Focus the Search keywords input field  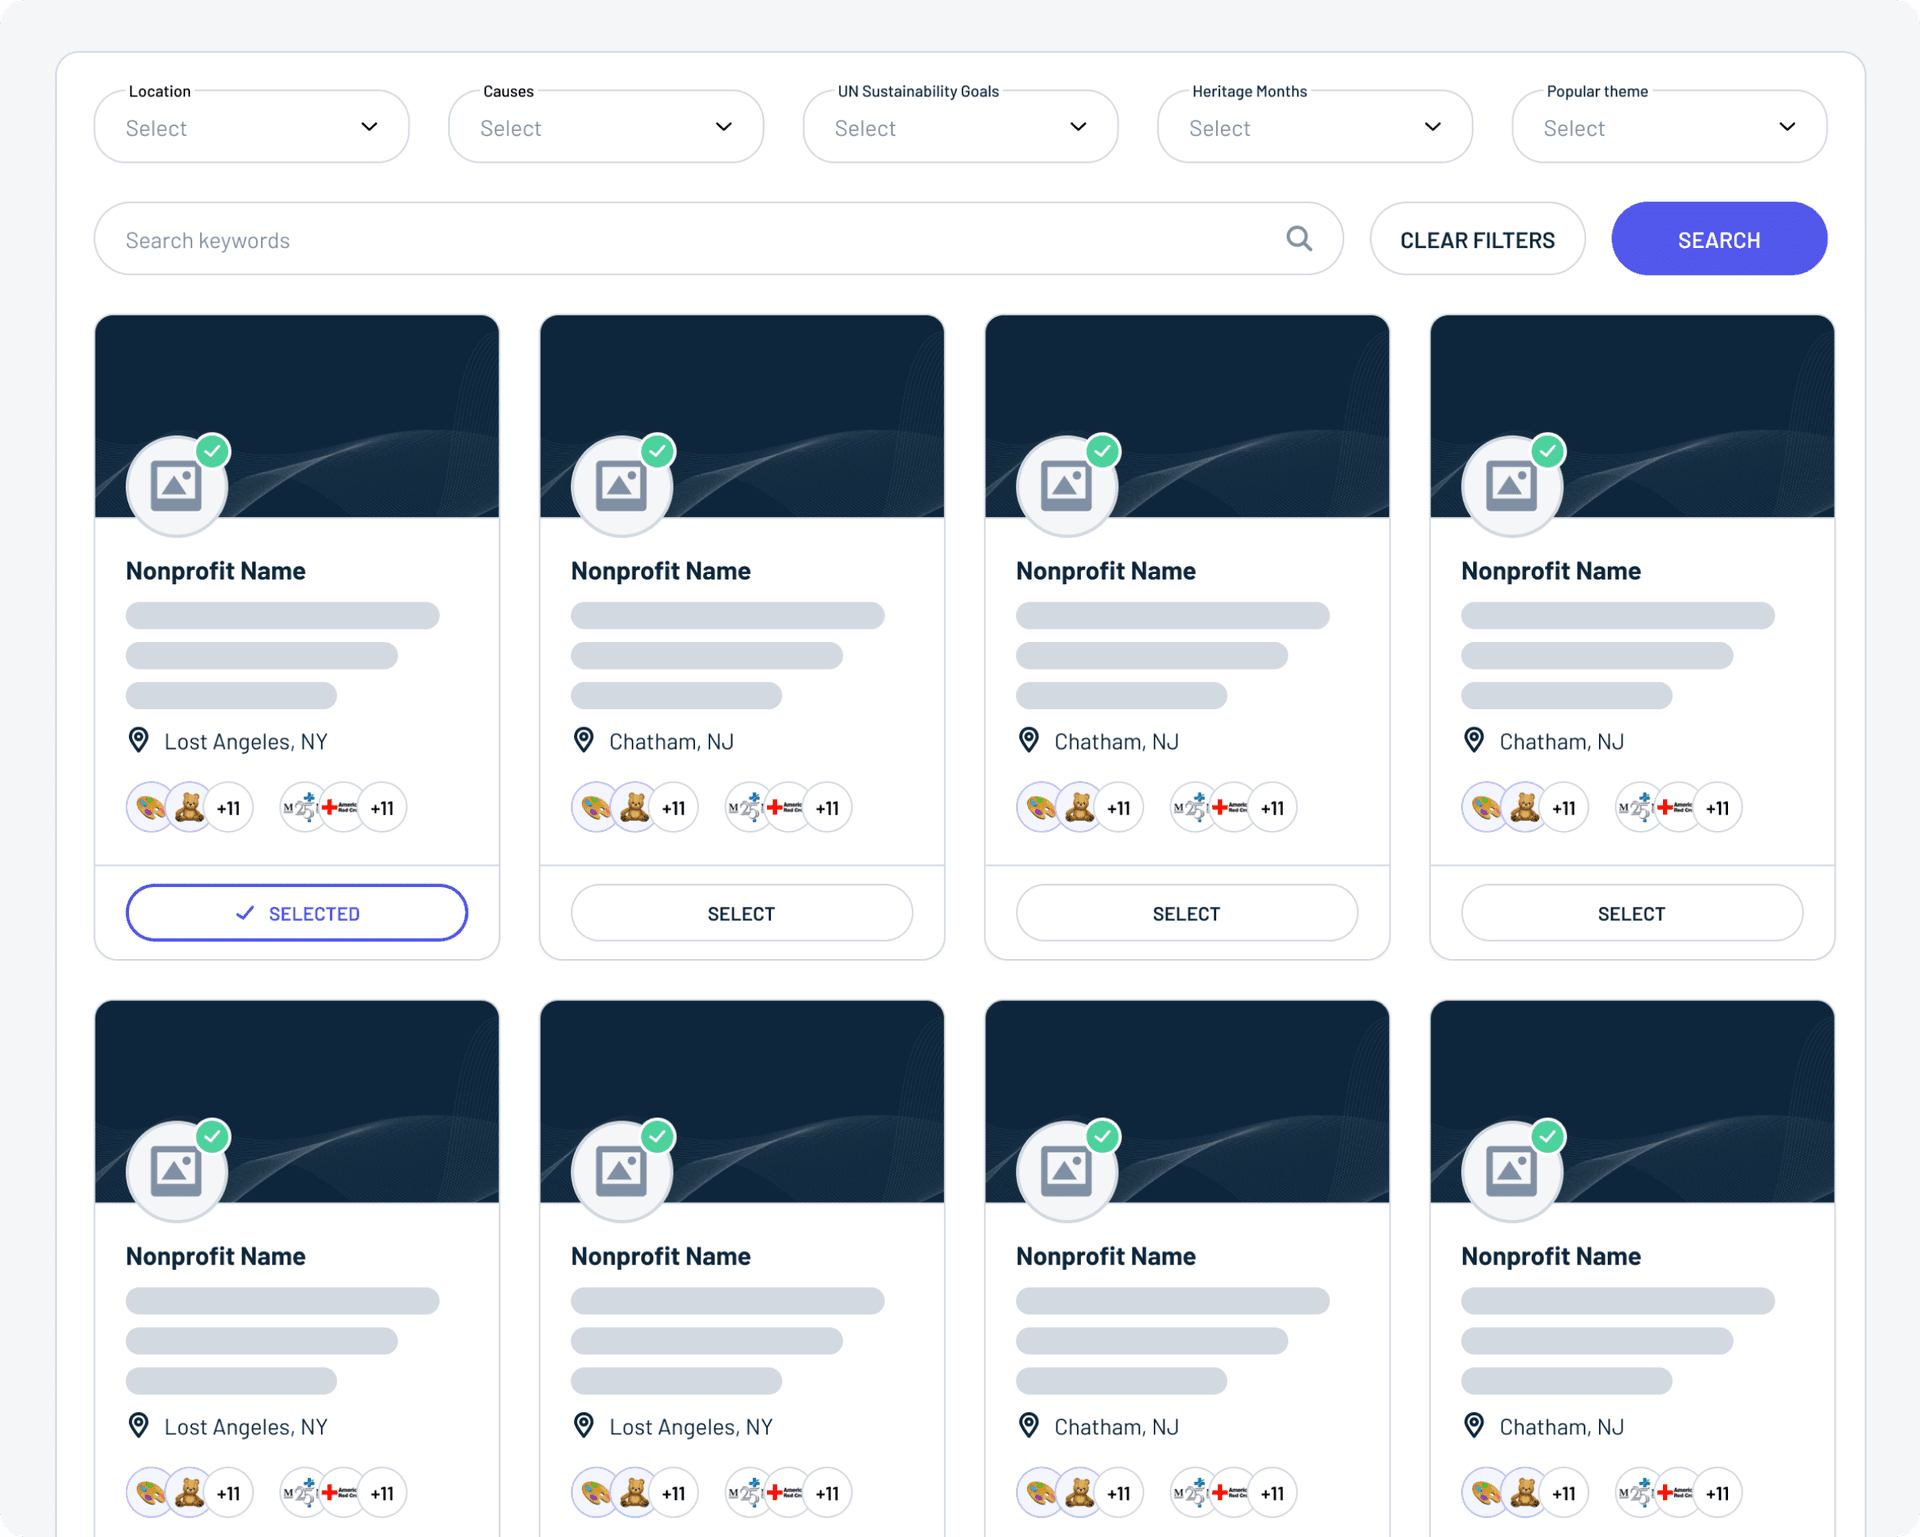click(x=718, y=239)
